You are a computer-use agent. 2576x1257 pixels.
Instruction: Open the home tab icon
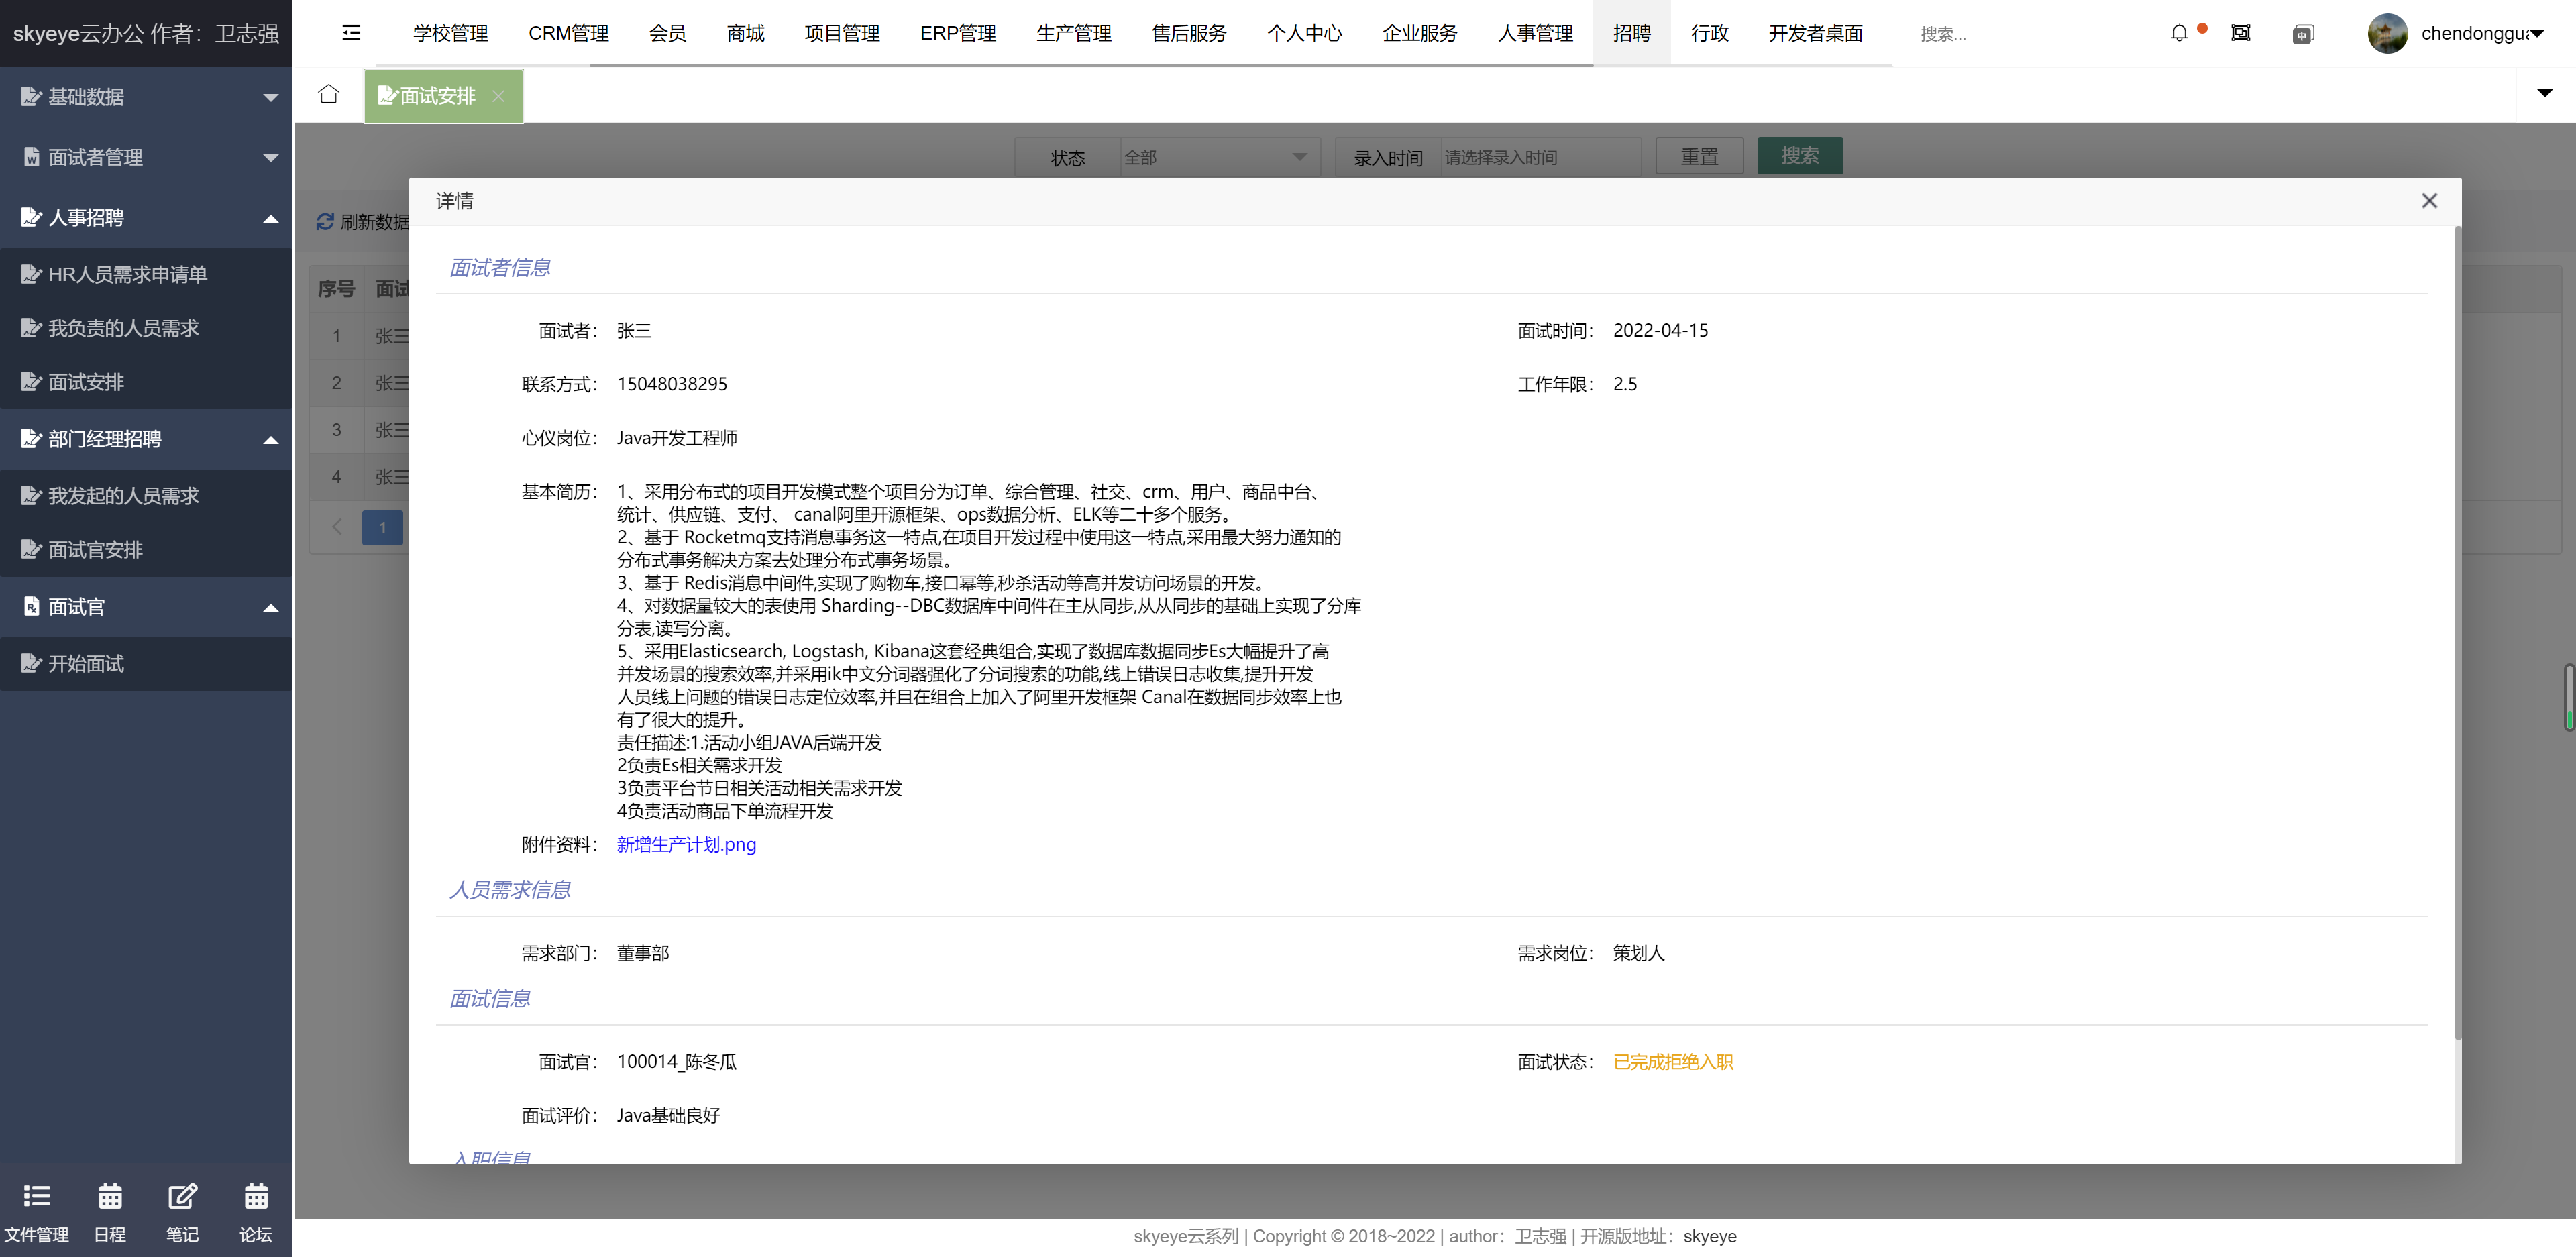coord(329,94)
